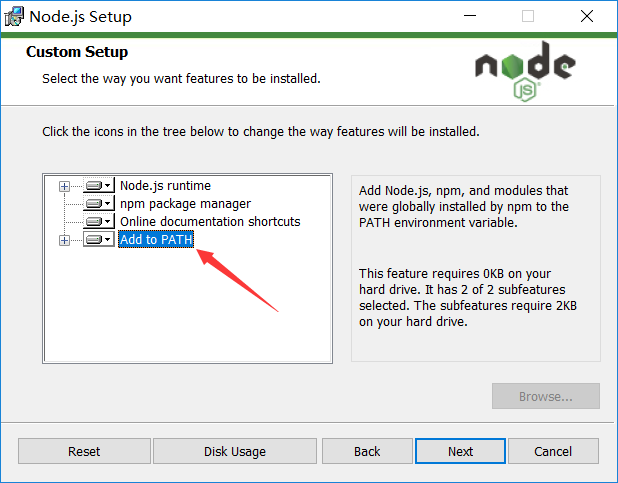Click the 'Custom Setup' heading text
The width and height of the screenshot is (618, 483).
[77, 52]
